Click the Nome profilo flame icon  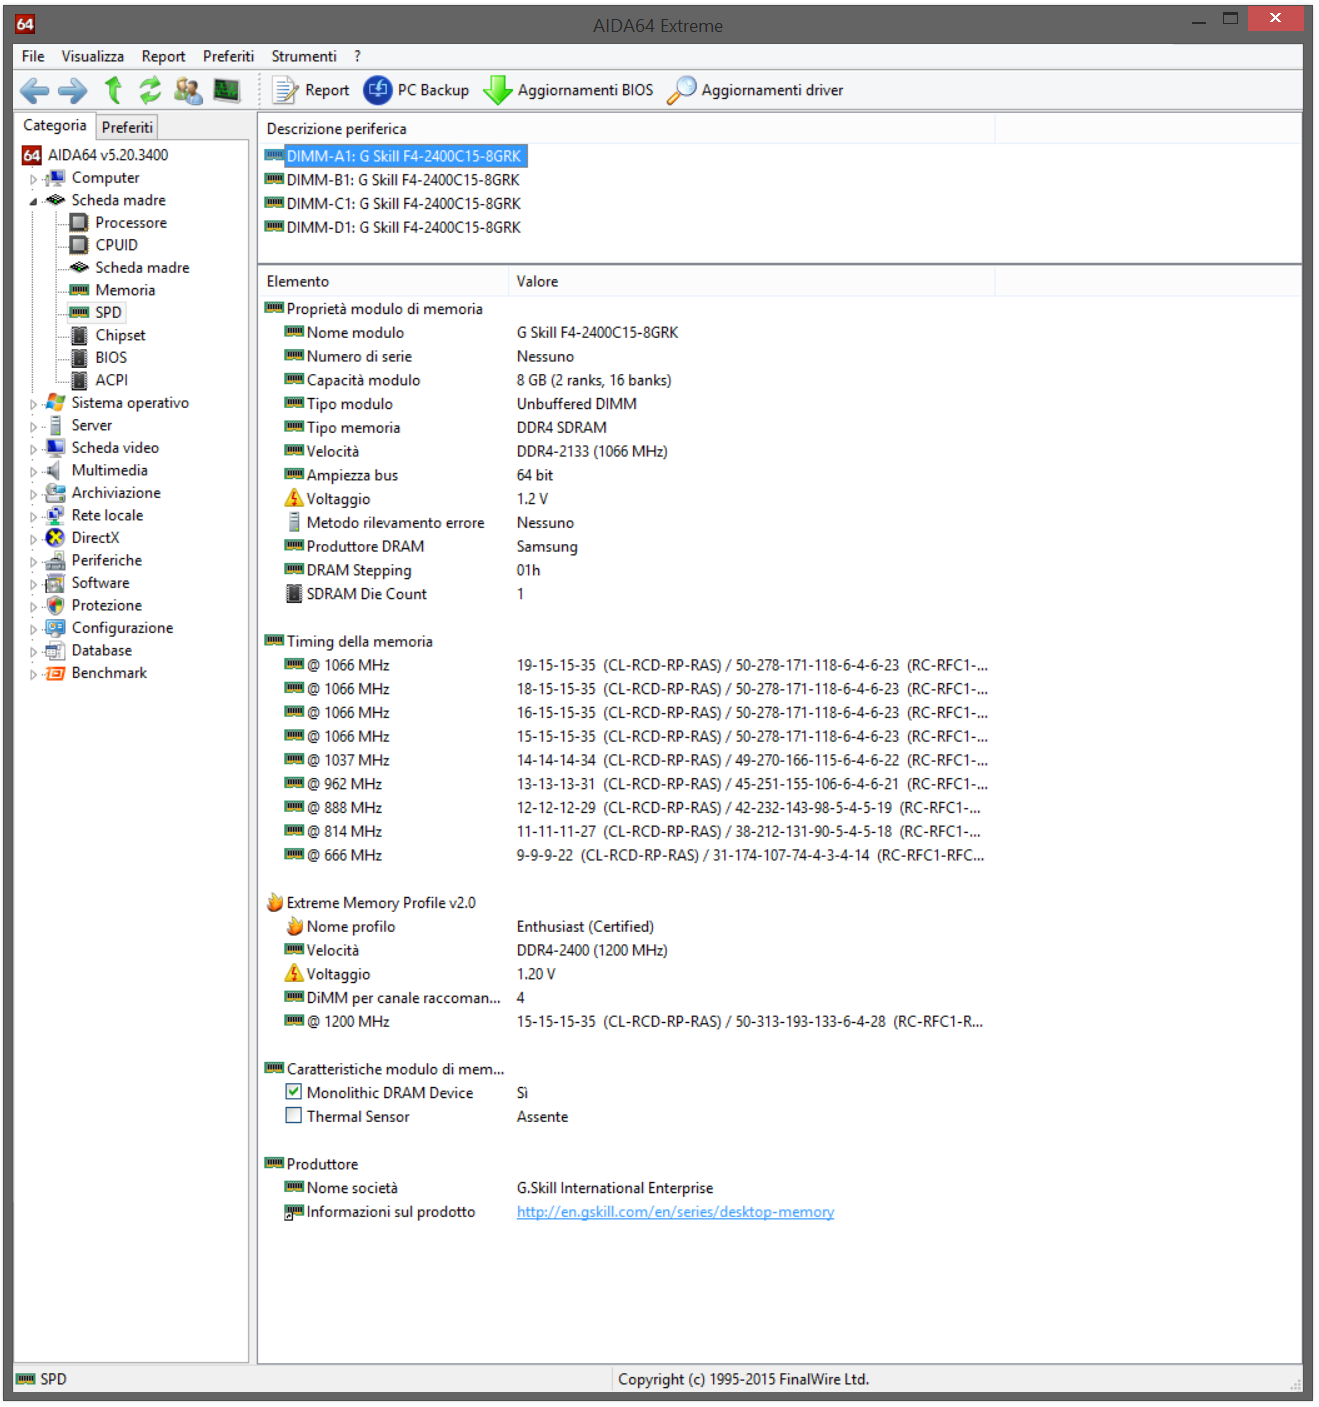(x=294, y=926)
